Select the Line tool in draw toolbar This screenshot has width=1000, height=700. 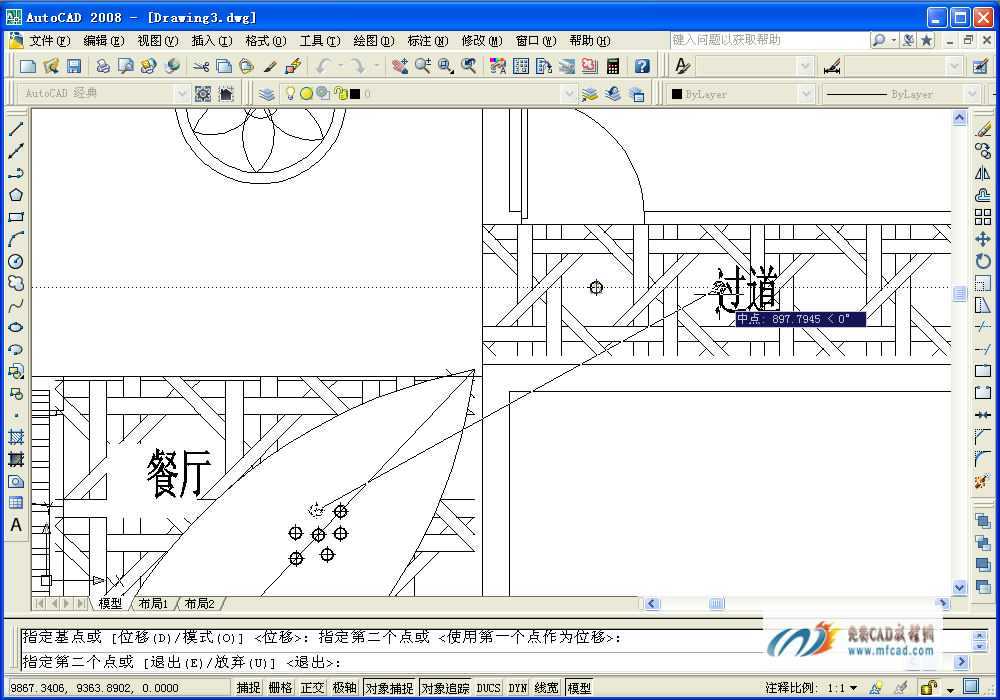16,128
